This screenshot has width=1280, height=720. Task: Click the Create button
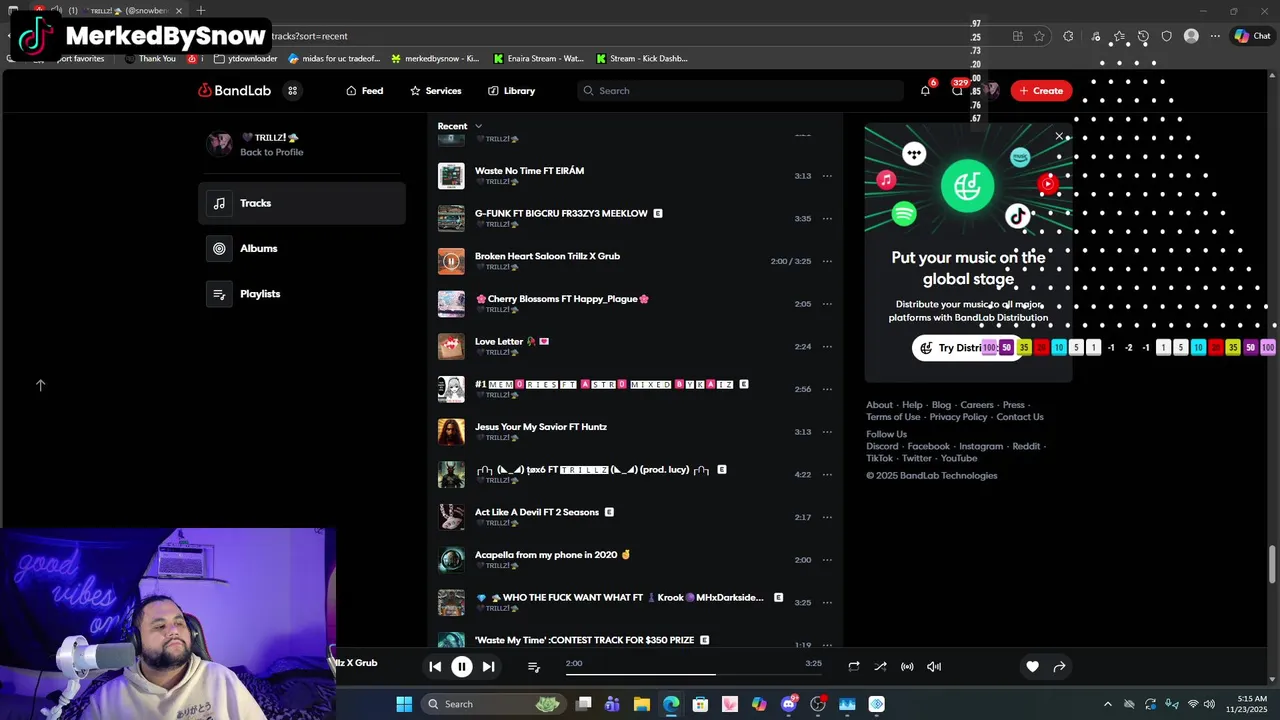point(1041,91)
